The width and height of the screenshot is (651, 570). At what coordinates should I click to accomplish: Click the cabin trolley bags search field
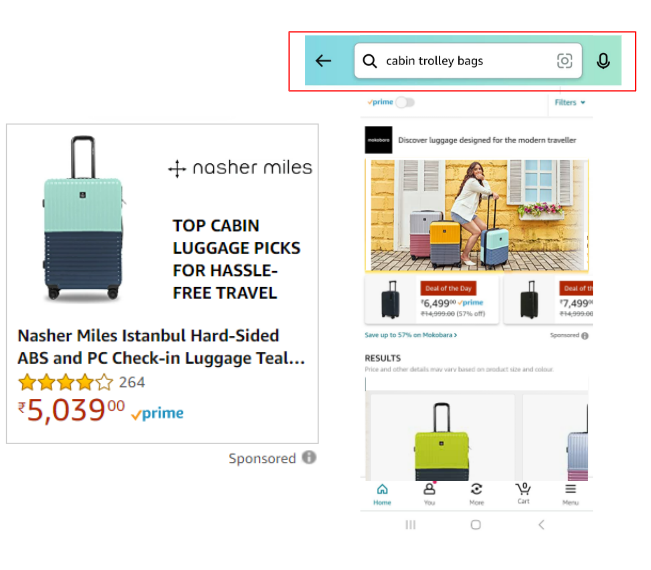[468, 61]
